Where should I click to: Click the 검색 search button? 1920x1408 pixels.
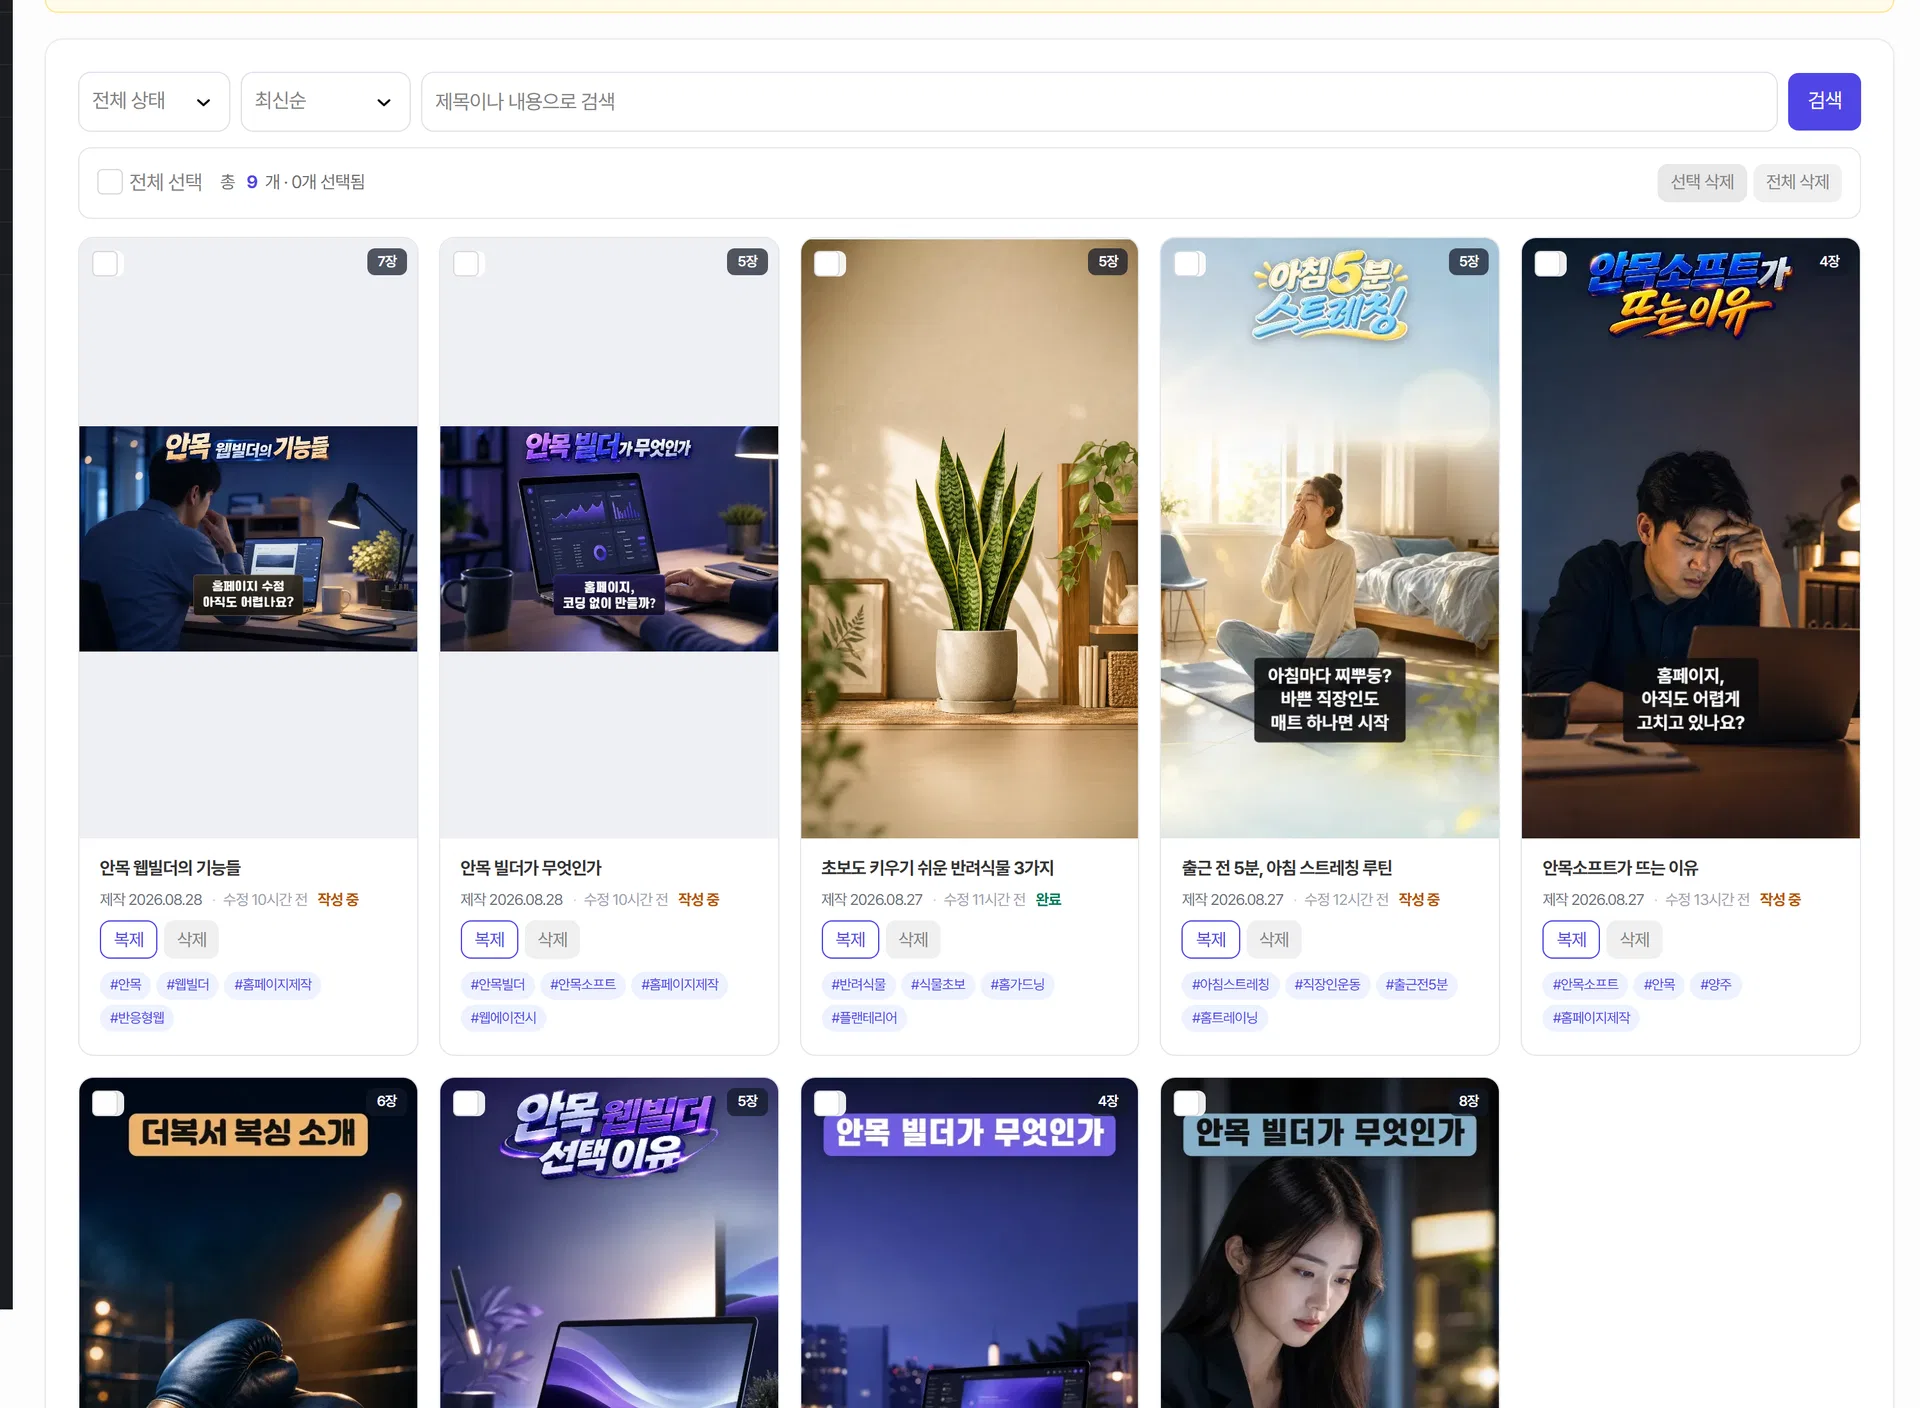tap(1824, 101)
